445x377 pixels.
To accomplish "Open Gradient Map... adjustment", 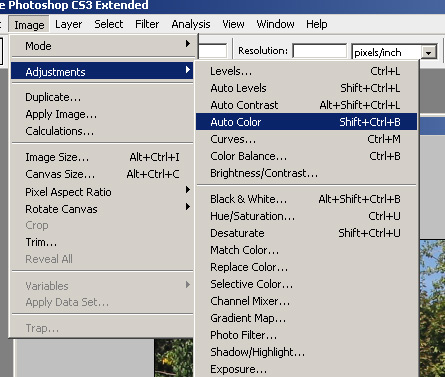I will (306, 318).
